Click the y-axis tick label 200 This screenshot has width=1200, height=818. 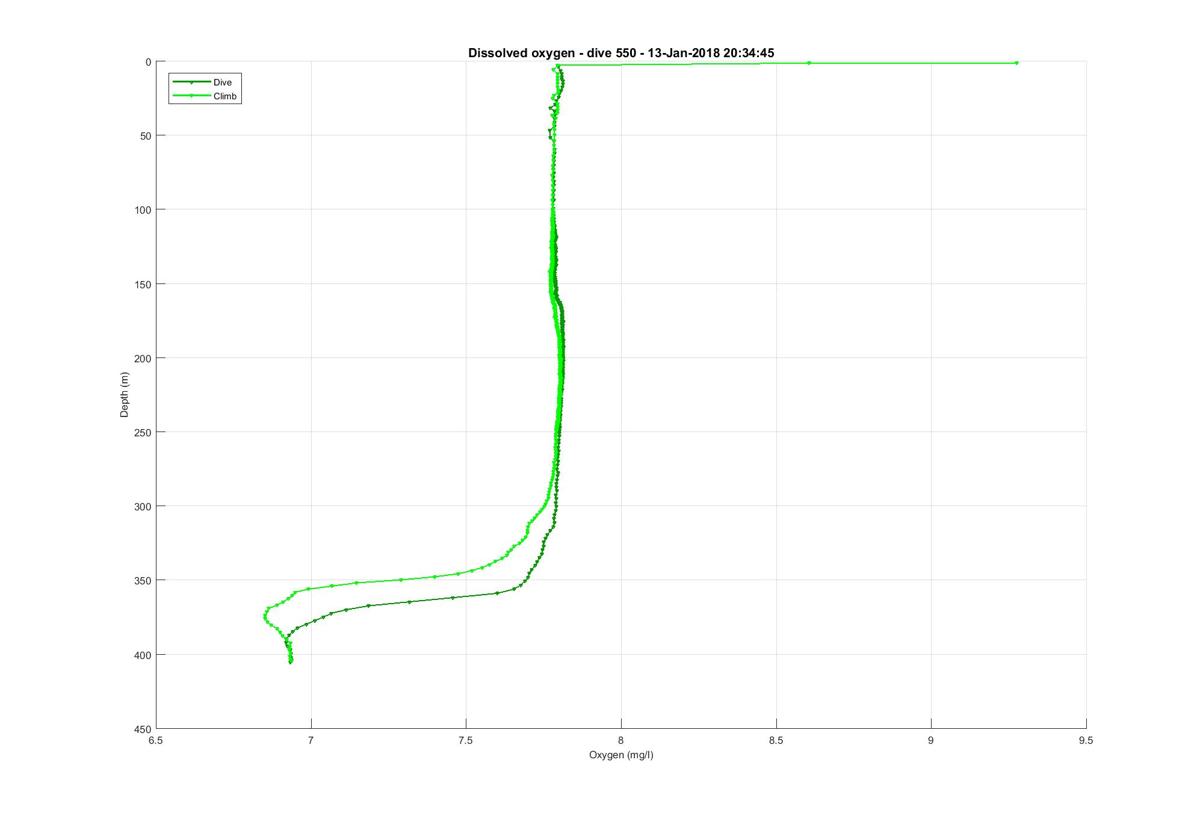142,358
